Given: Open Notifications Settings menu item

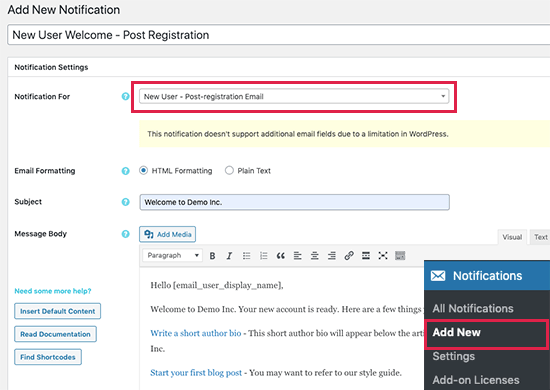Looking at the screenshot, I should pyautogui.click(x=454, y=356).
